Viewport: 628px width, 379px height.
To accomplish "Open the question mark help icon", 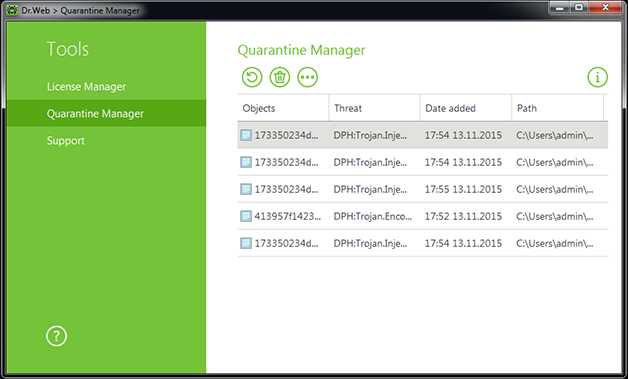I will (56, 336).
